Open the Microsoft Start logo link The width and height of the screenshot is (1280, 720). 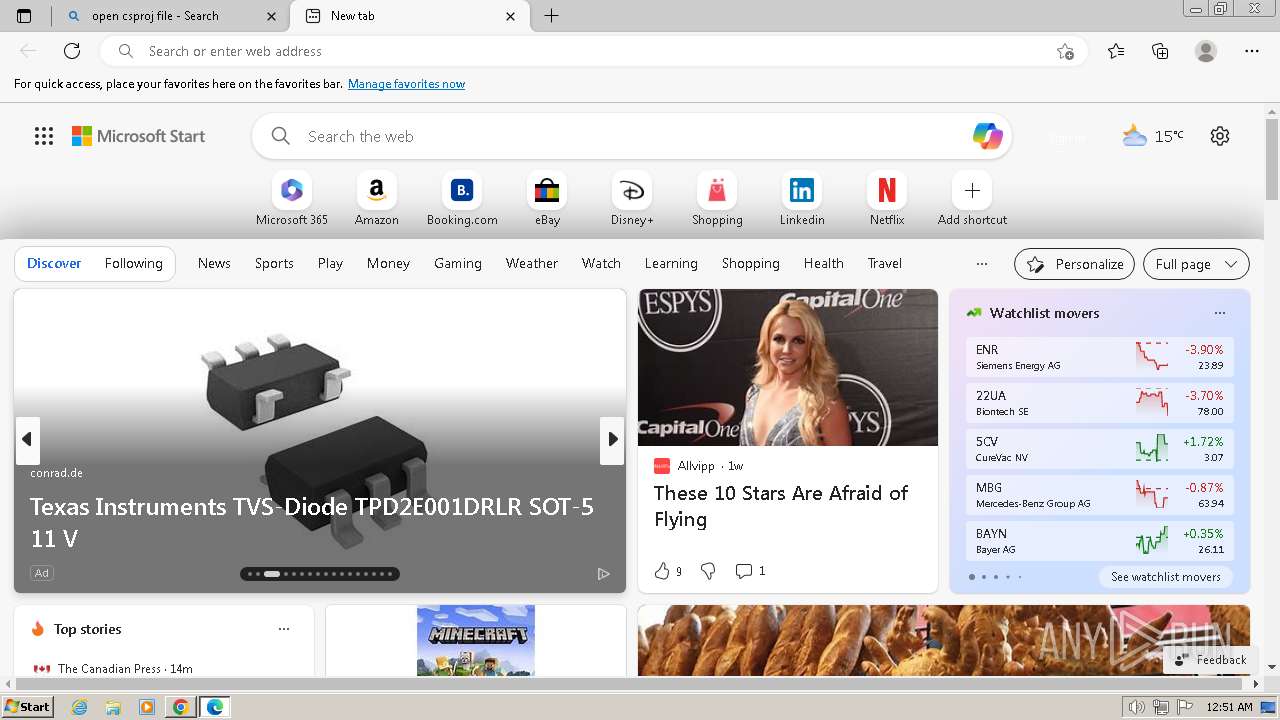coord(138,136)
